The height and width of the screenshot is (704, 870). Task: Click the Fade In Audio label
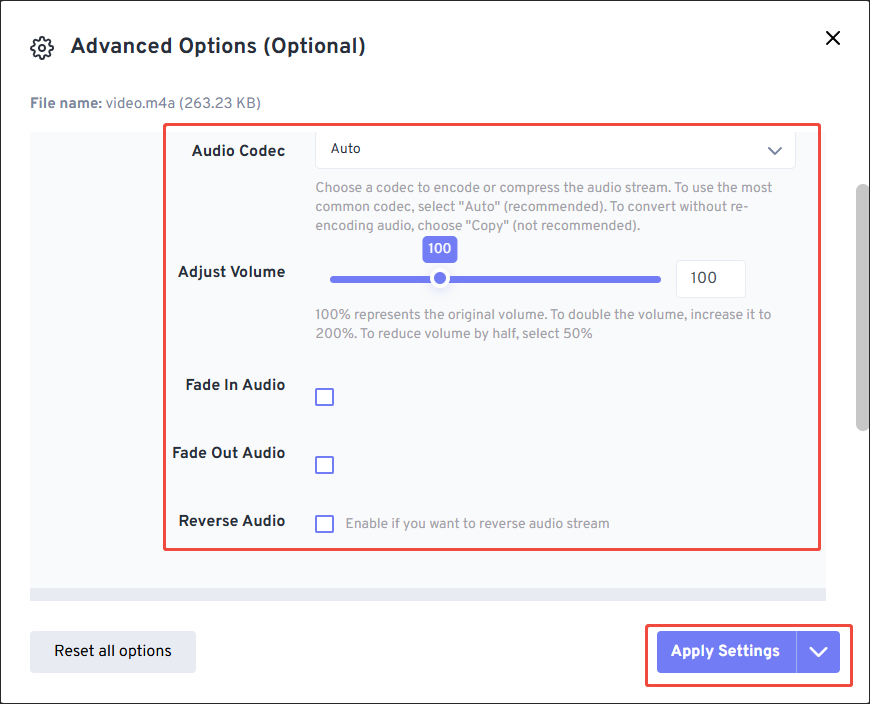click(234, 384)
